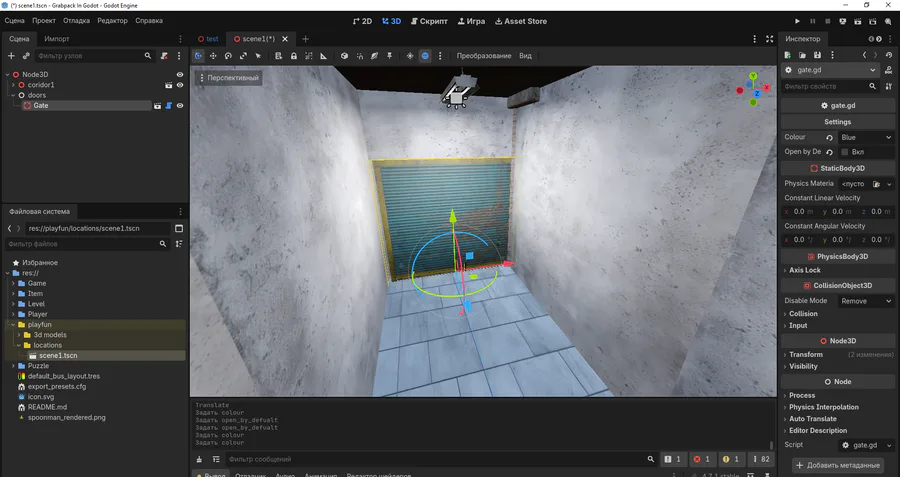The width and height of the screenshot is (900, 477).
Task: Expand the Collision section
Action: pyautogui.click(x=803, y=314)
